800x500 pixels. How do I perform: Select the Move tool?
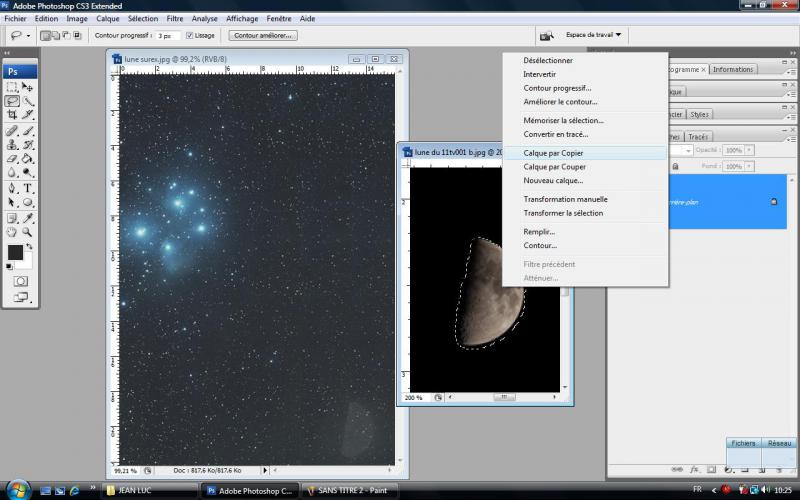click(28, 87)
